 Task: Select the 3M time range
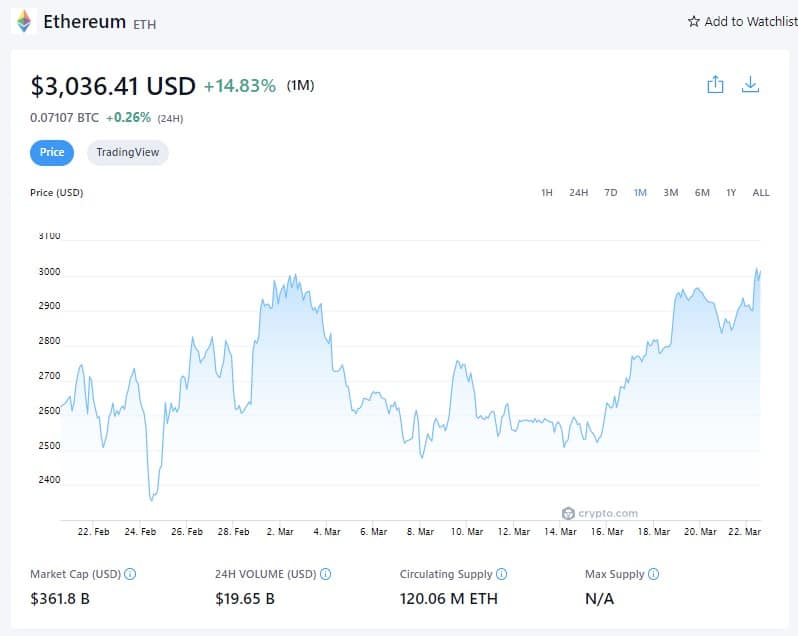tap(671, 192)
